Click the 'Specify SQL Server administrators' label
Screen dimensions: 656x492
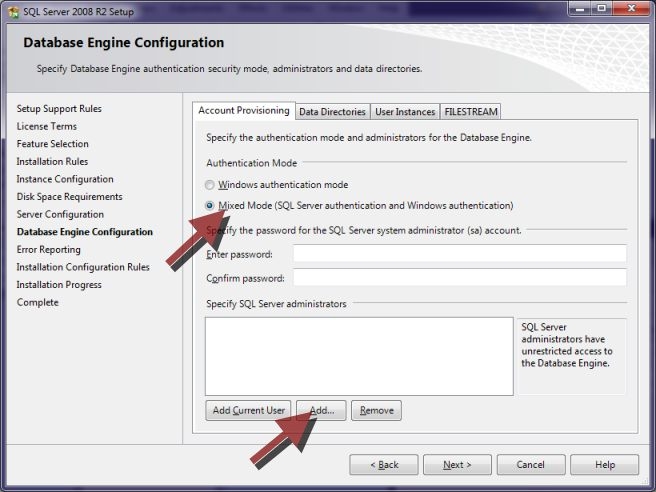(x=276, y=304)
